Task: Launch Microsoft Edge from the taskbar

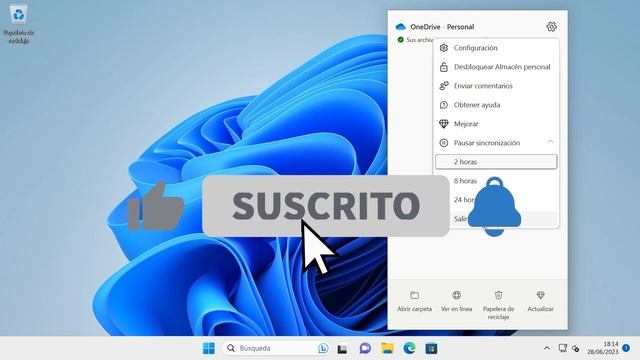Action: tap(409, 348)
